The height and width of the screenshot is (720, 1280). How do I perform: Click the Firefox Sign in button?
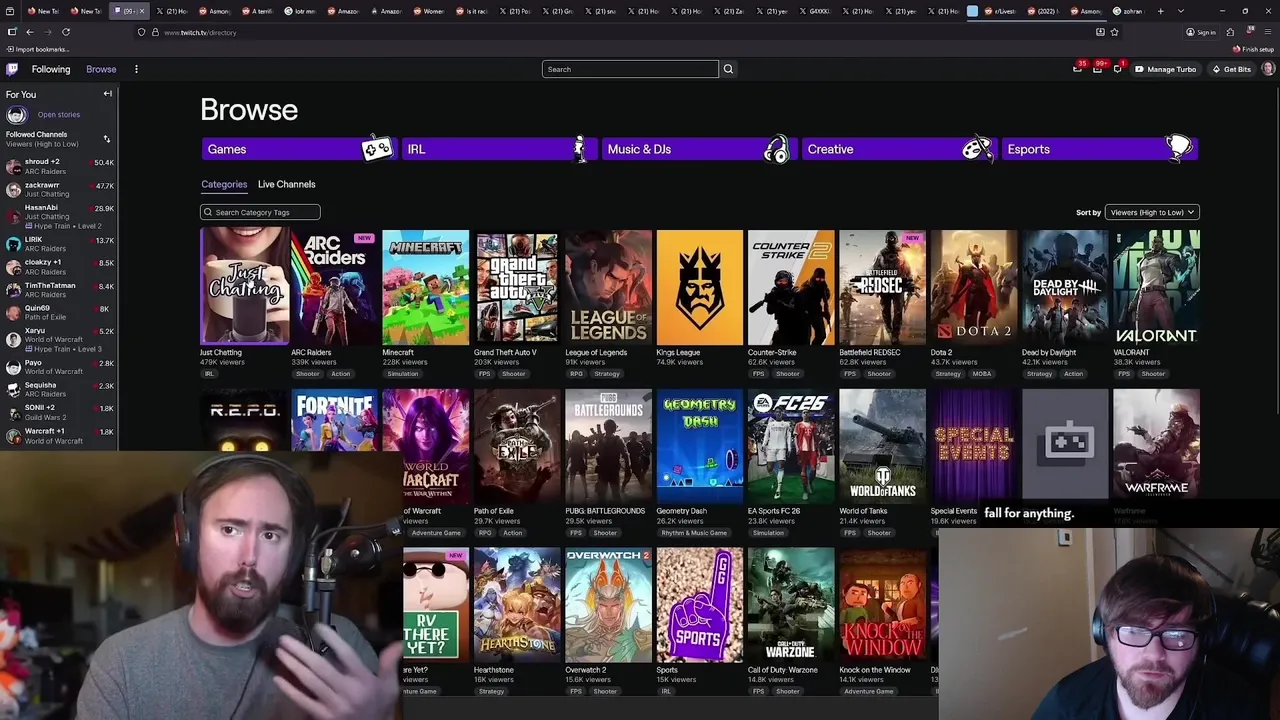1201,32
